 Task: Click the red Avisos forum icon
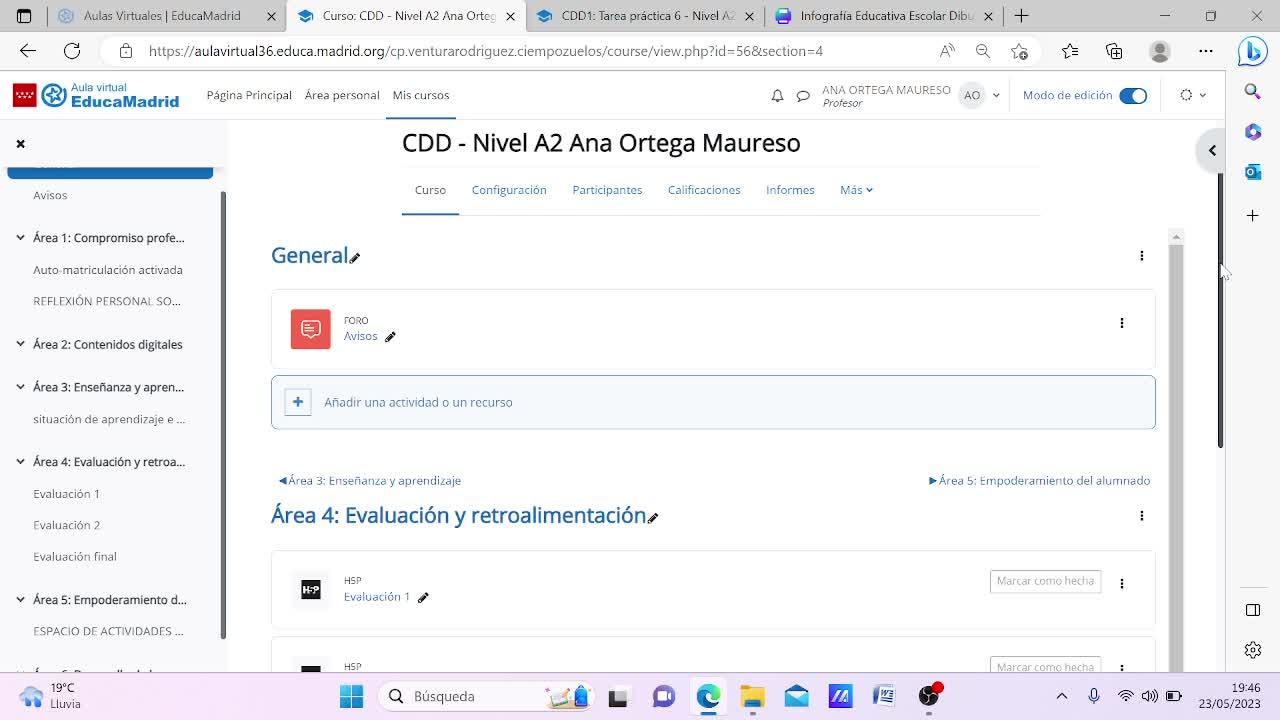click(310, 329)
